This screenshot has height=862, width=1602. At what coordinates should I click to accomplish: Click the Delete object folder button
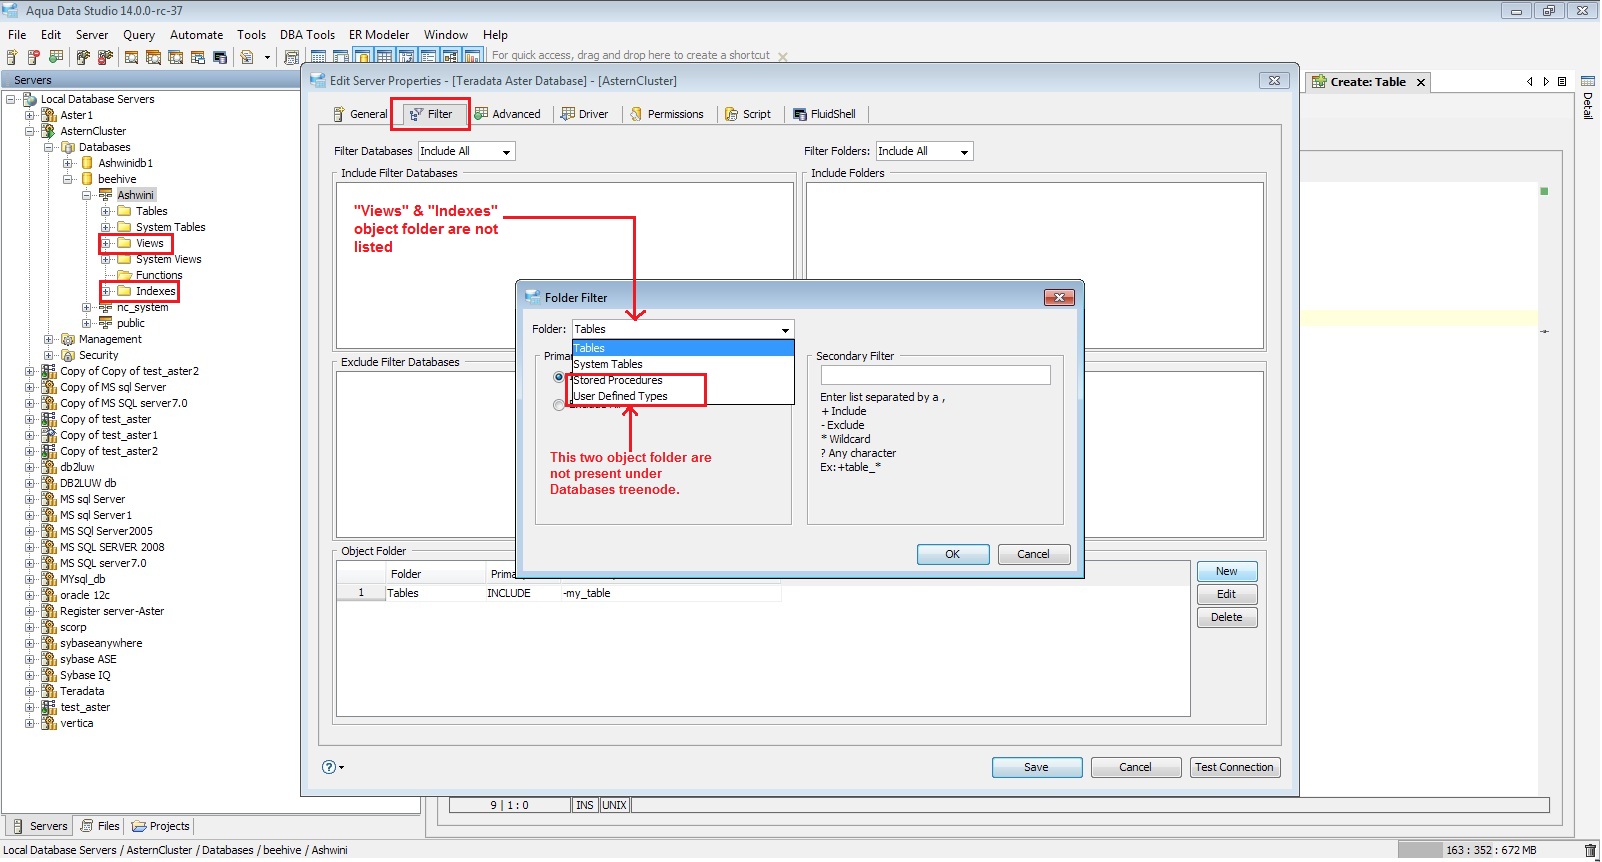[1227, 617]
